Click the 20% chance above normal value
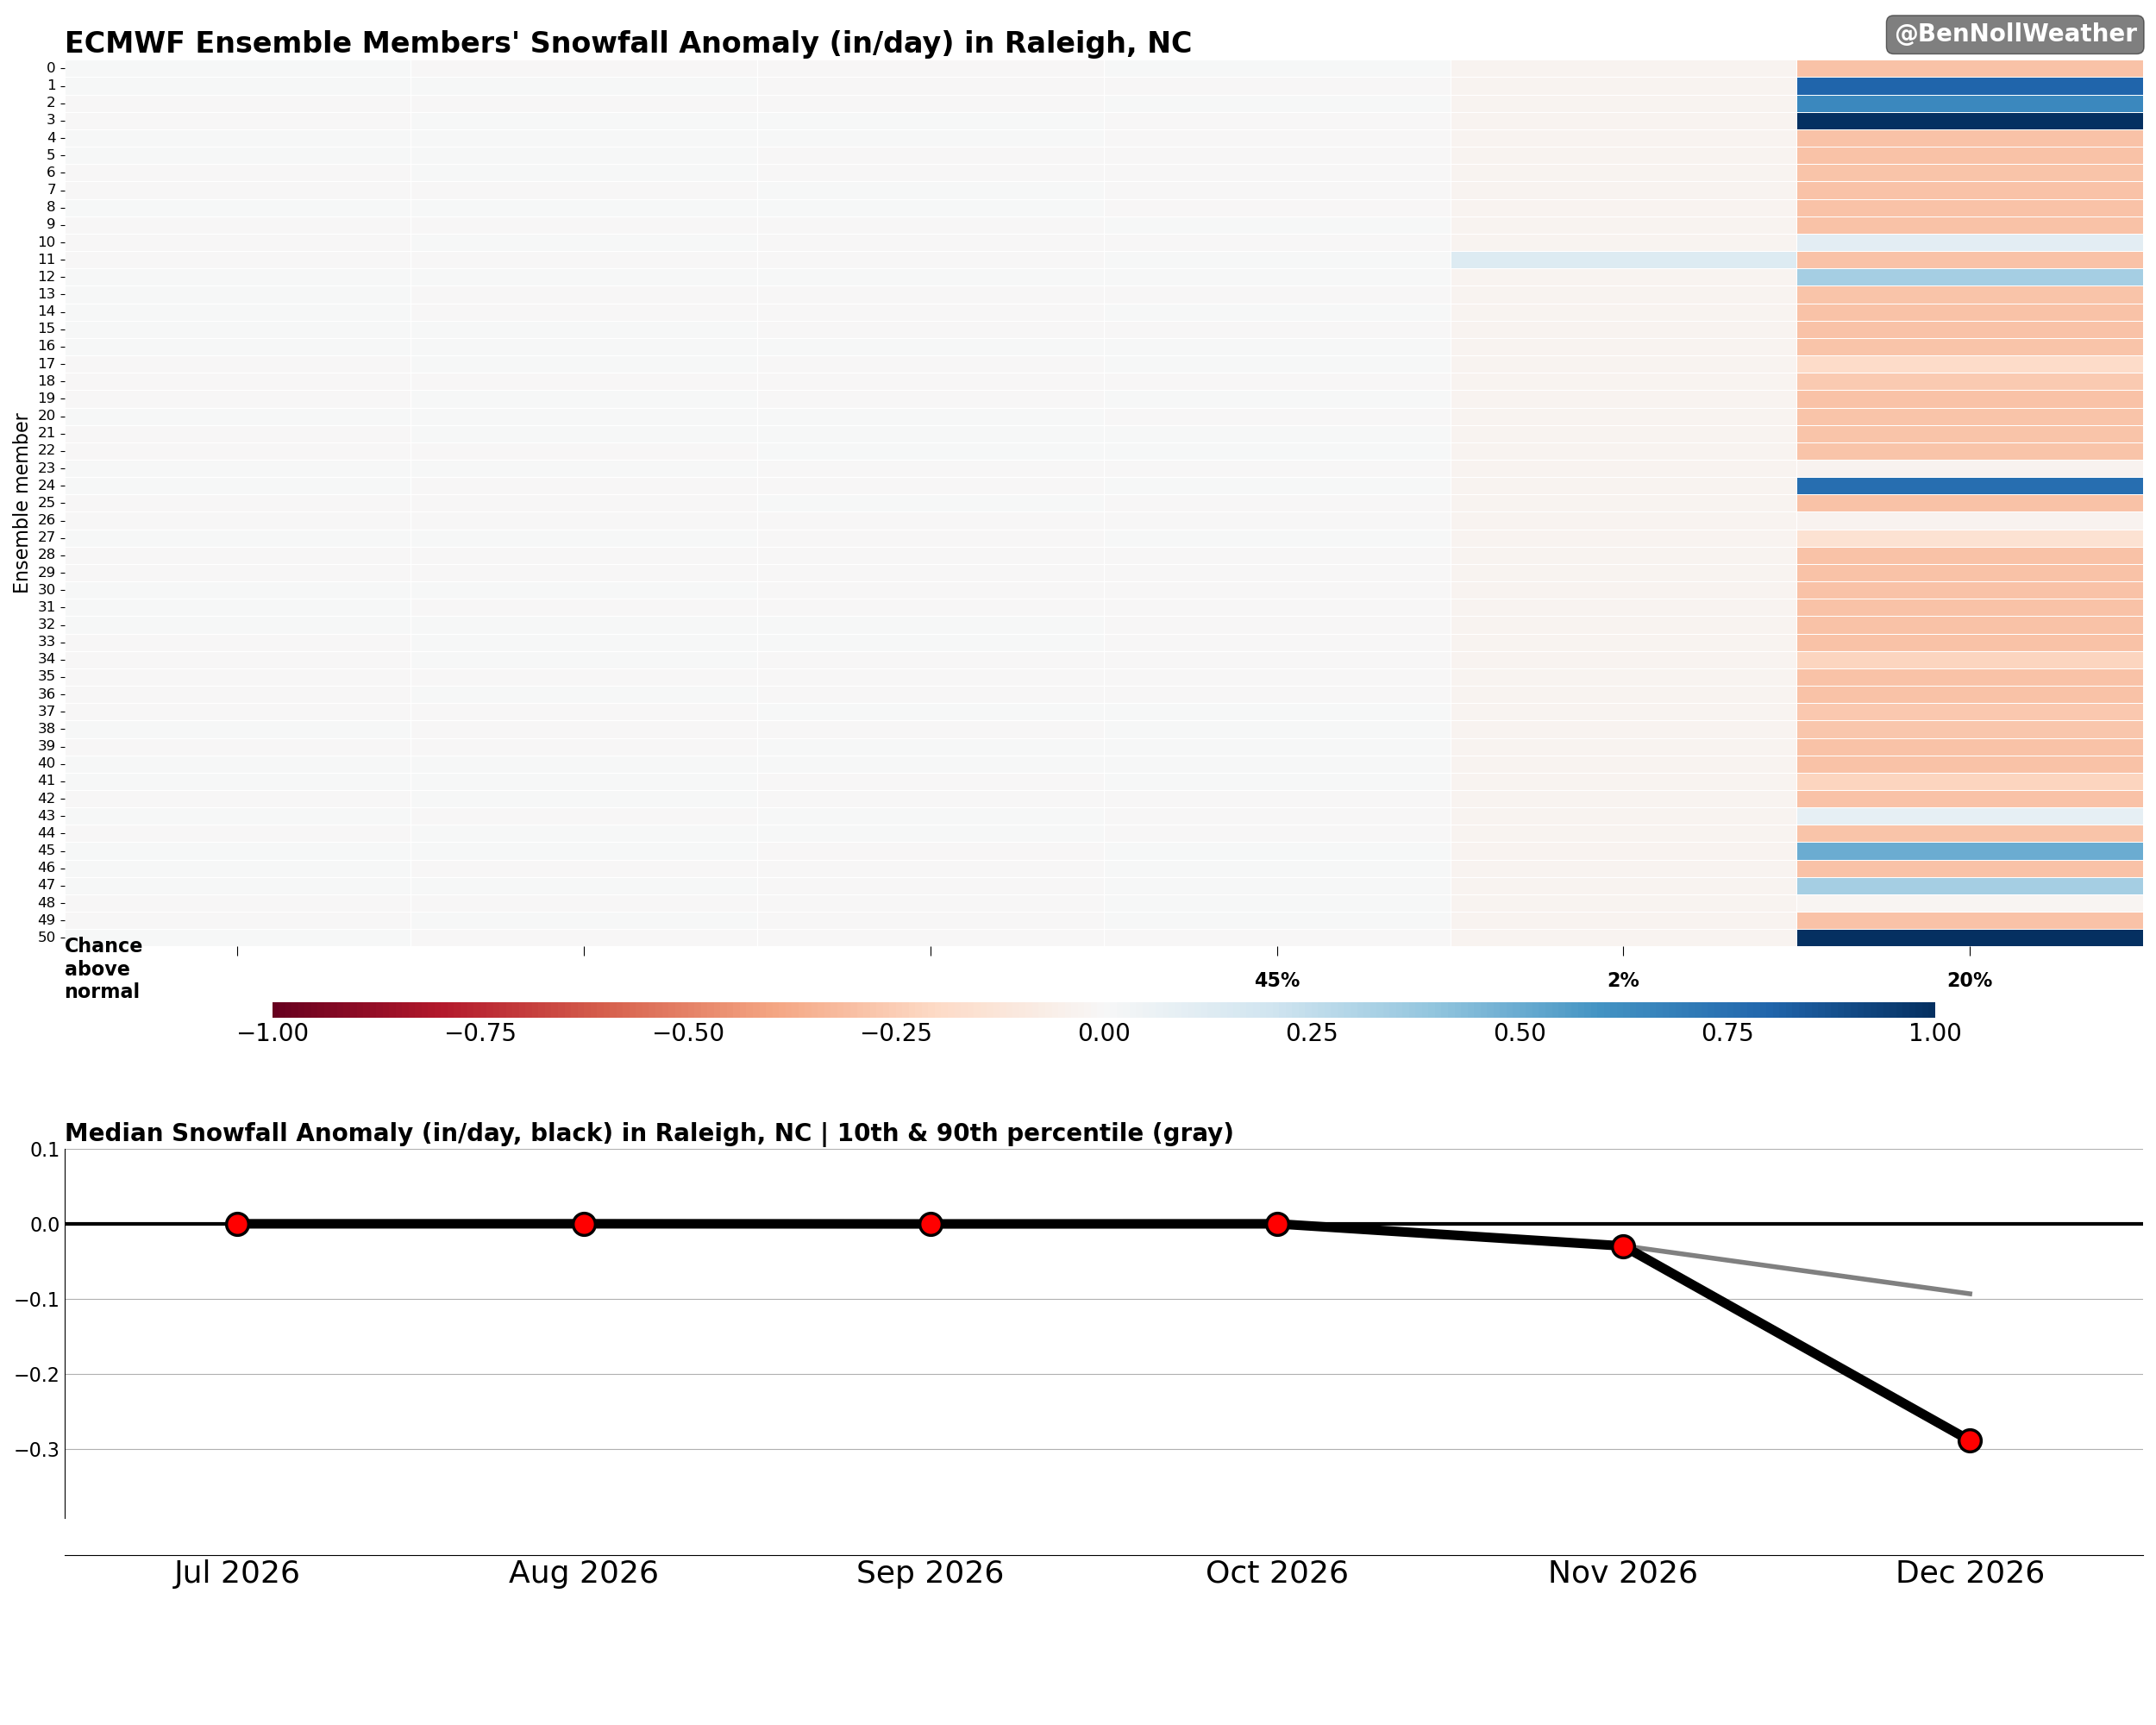 click(1969, 981)
